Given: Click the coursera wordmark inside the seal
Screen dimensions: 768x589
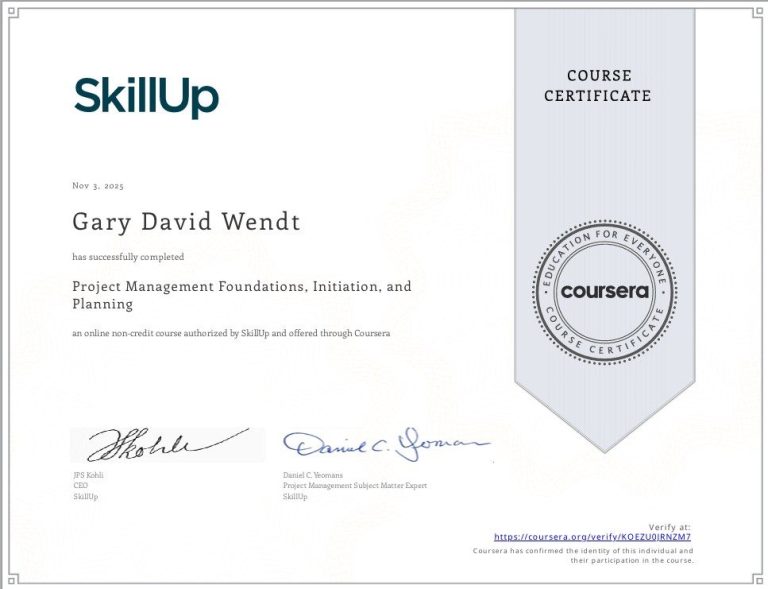Looking at the screenshot, I should tap(604, 292).
